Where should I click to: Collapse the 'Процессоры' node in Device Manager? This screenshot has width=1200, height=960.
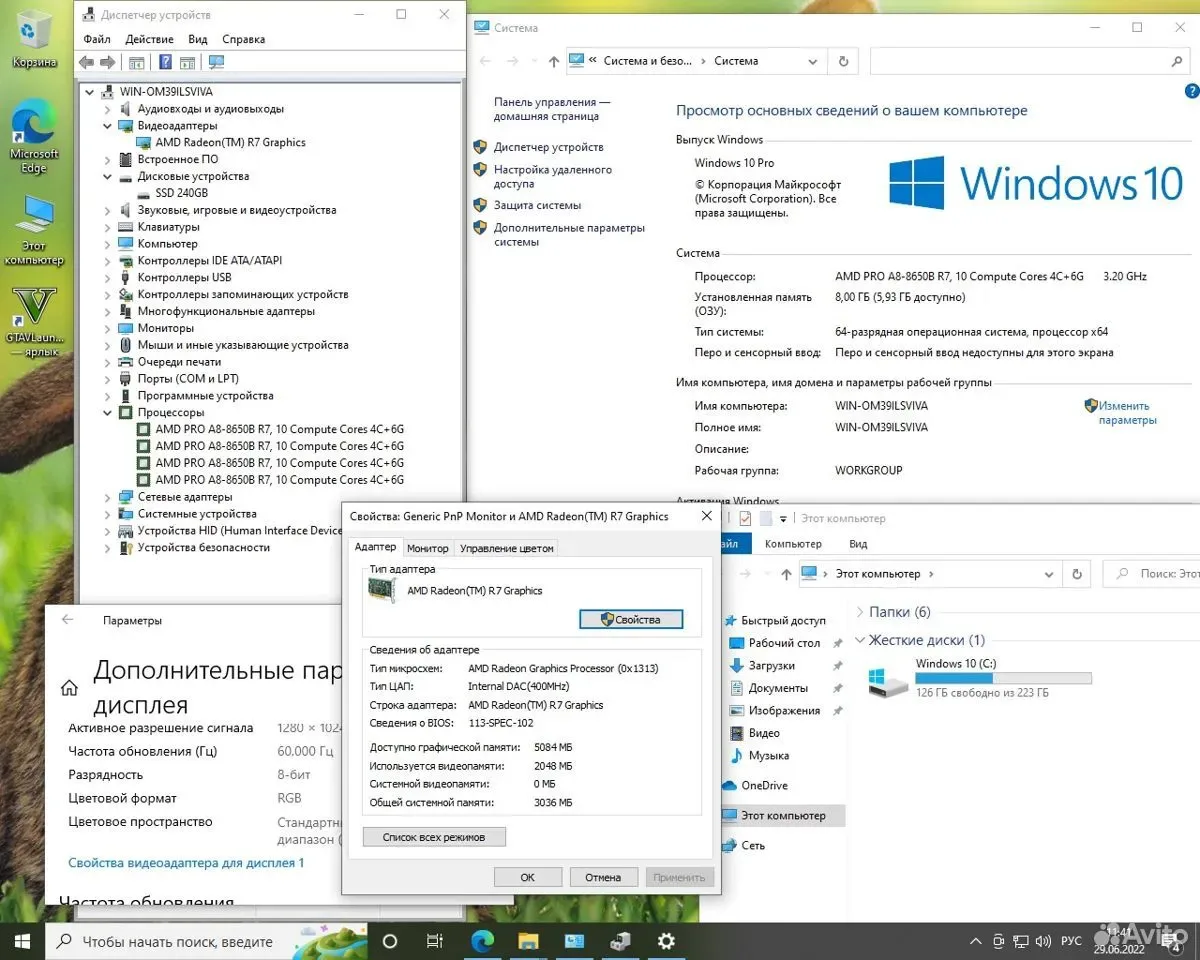(108, 412)
